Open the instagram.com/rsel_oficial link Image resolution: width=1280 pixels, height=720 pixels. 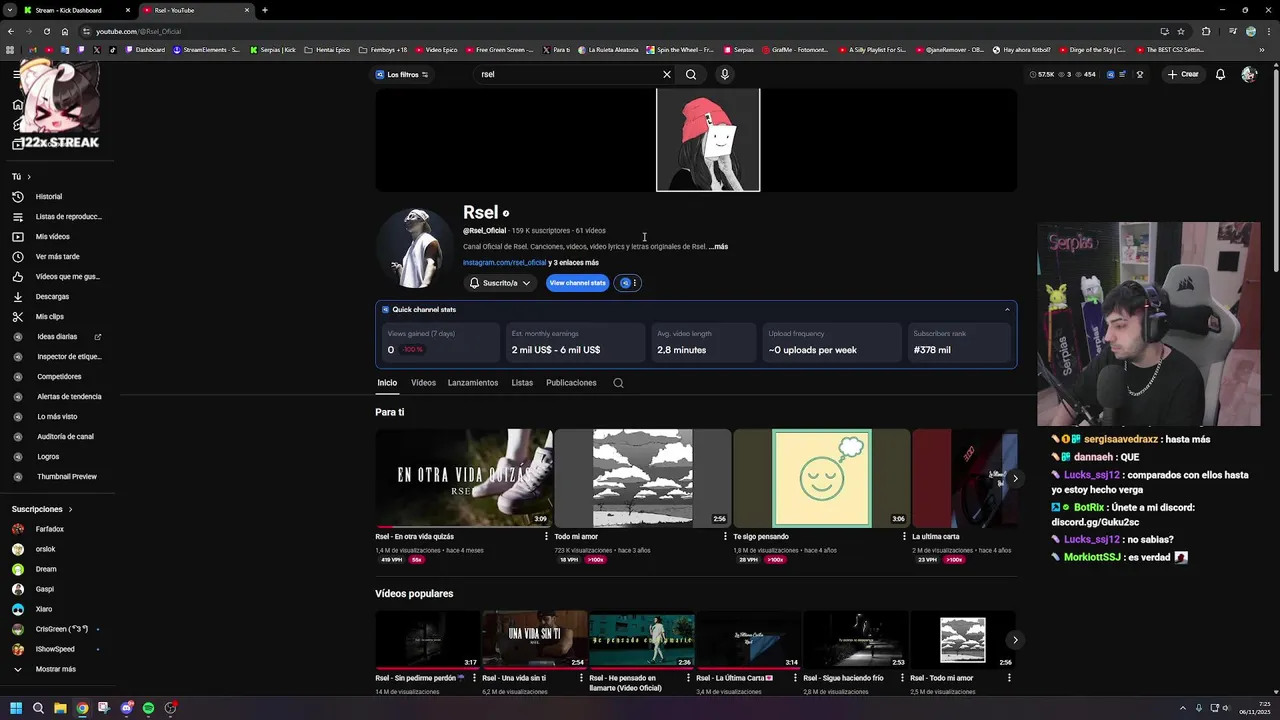click(504, 263)
